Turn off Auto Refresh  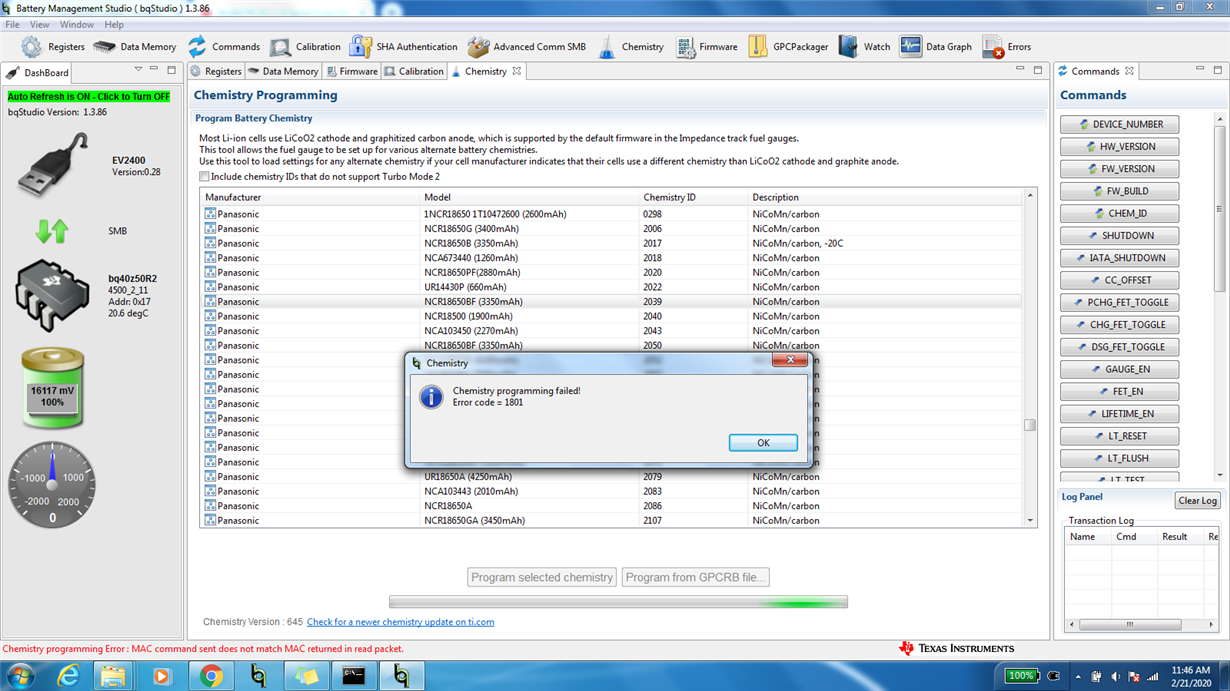click(89, 97)
